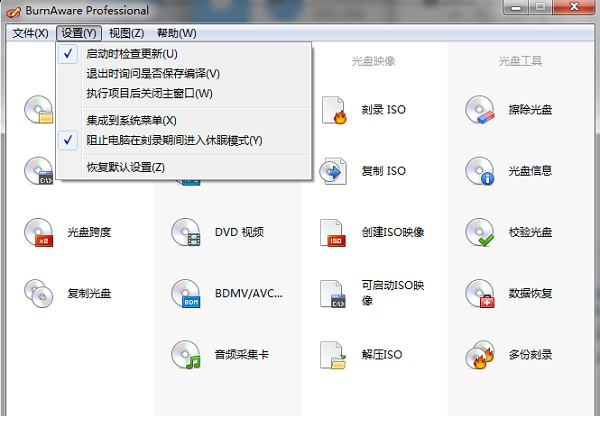
Task: Choose 集成到系统菜单(X) menu entry
Action: click(x=184, y=121)
